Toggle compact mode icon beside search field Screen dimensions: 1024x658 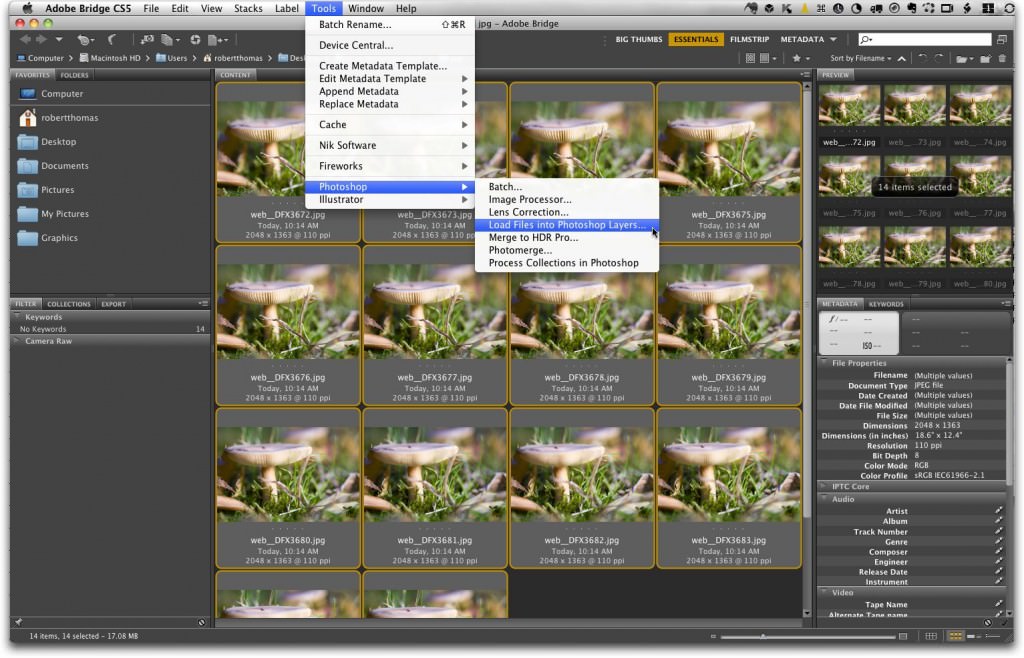pos(1002,40)
